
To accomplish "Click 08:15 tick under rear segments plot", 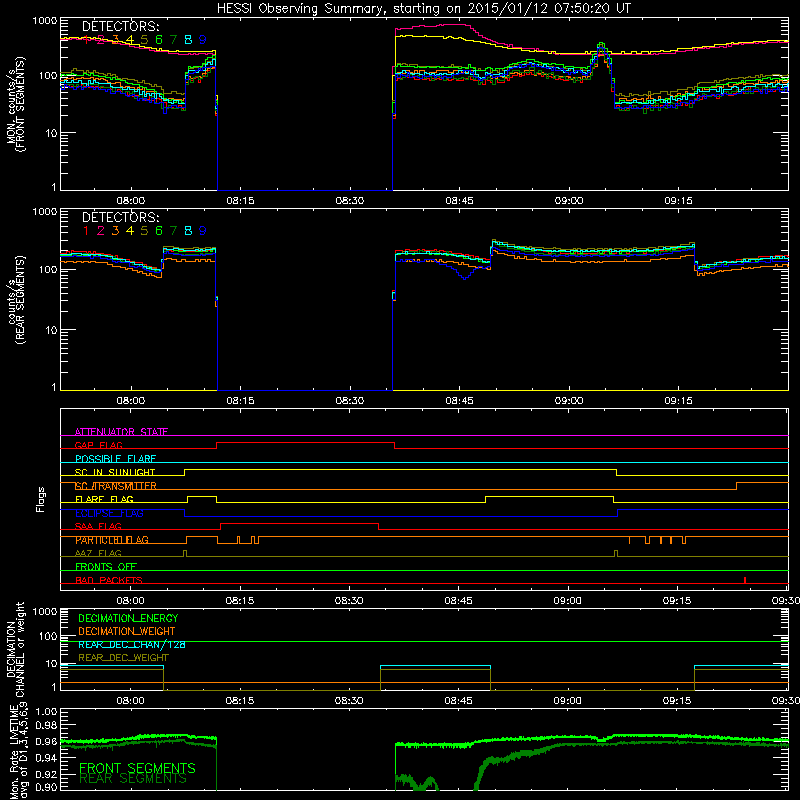I will coord(240,401).
